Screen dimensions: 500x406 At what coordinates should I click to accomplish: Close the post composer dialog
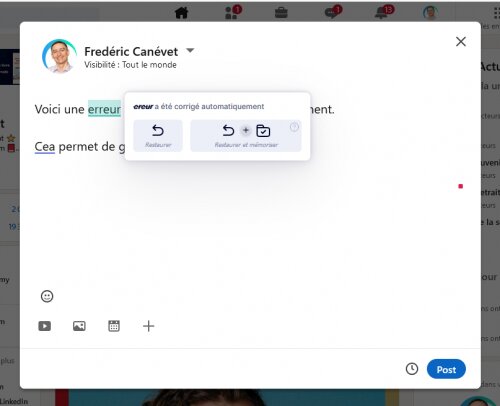tap(461, 42)
